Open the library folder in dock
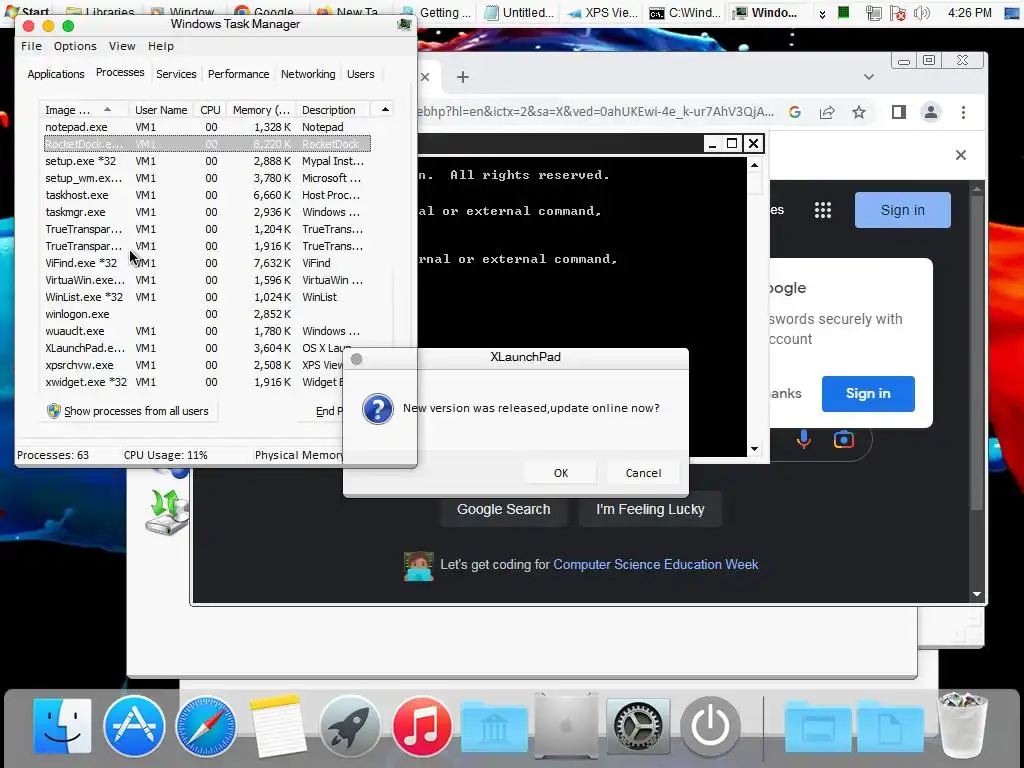 tap(494, 727)
